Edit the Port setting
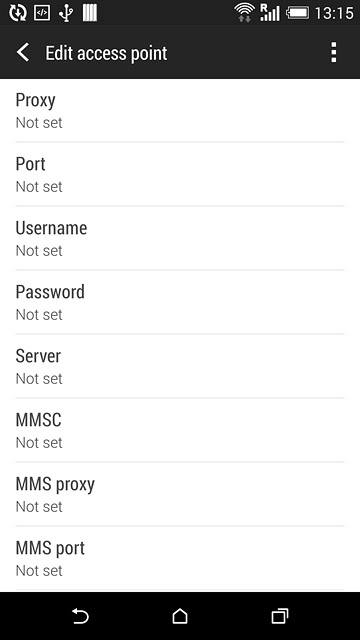The image size is (360, 640). pyautogui.click(x=180, y=174)
